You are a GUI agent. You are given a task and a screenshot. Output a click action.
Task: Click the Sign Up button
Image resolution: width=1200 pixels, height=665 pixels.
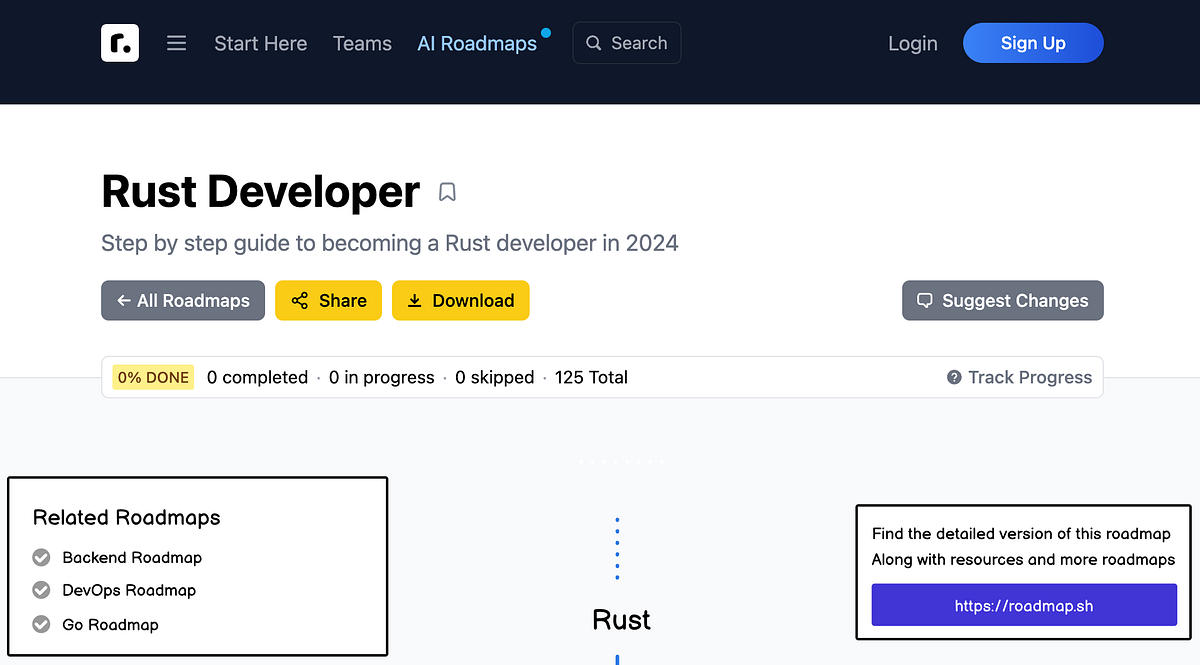tap(1033, 43)
